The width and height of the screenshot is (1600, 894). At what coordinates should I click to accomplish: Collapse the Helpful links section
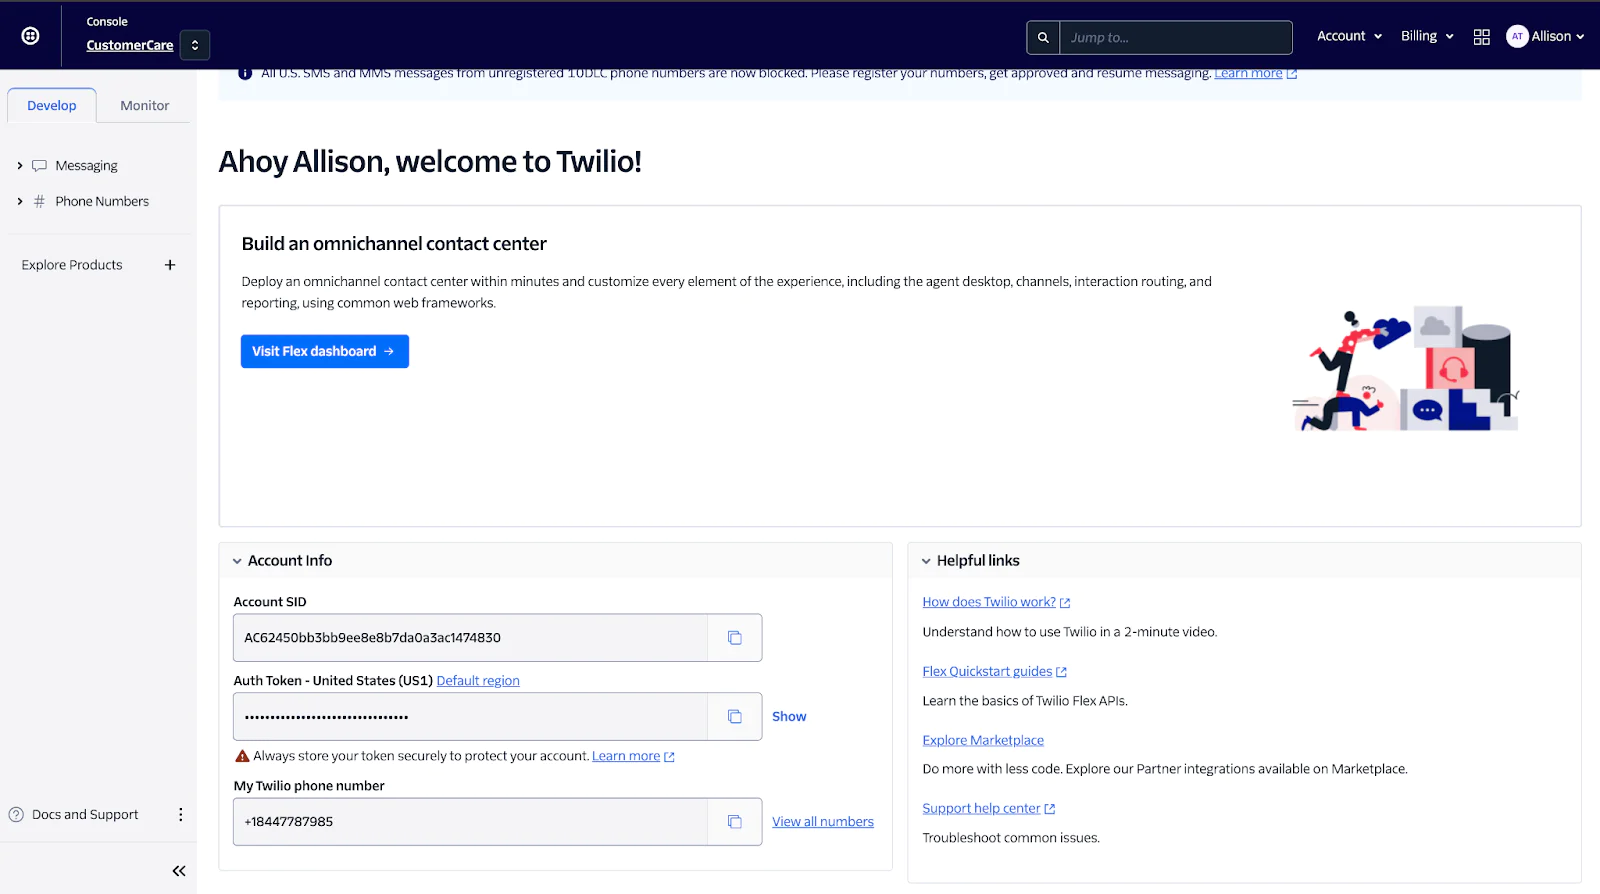[926, 561]
